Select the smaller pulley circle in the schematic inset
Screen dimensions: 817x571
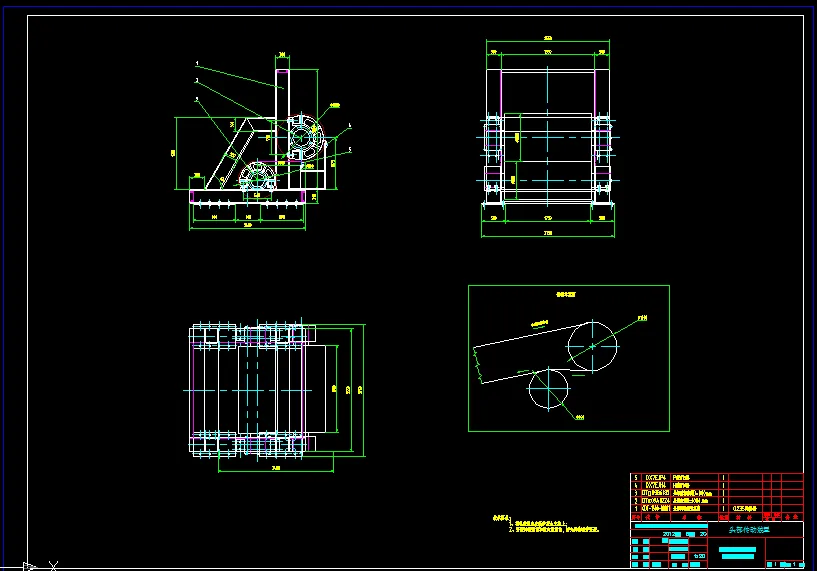click(x=548, y=389)
